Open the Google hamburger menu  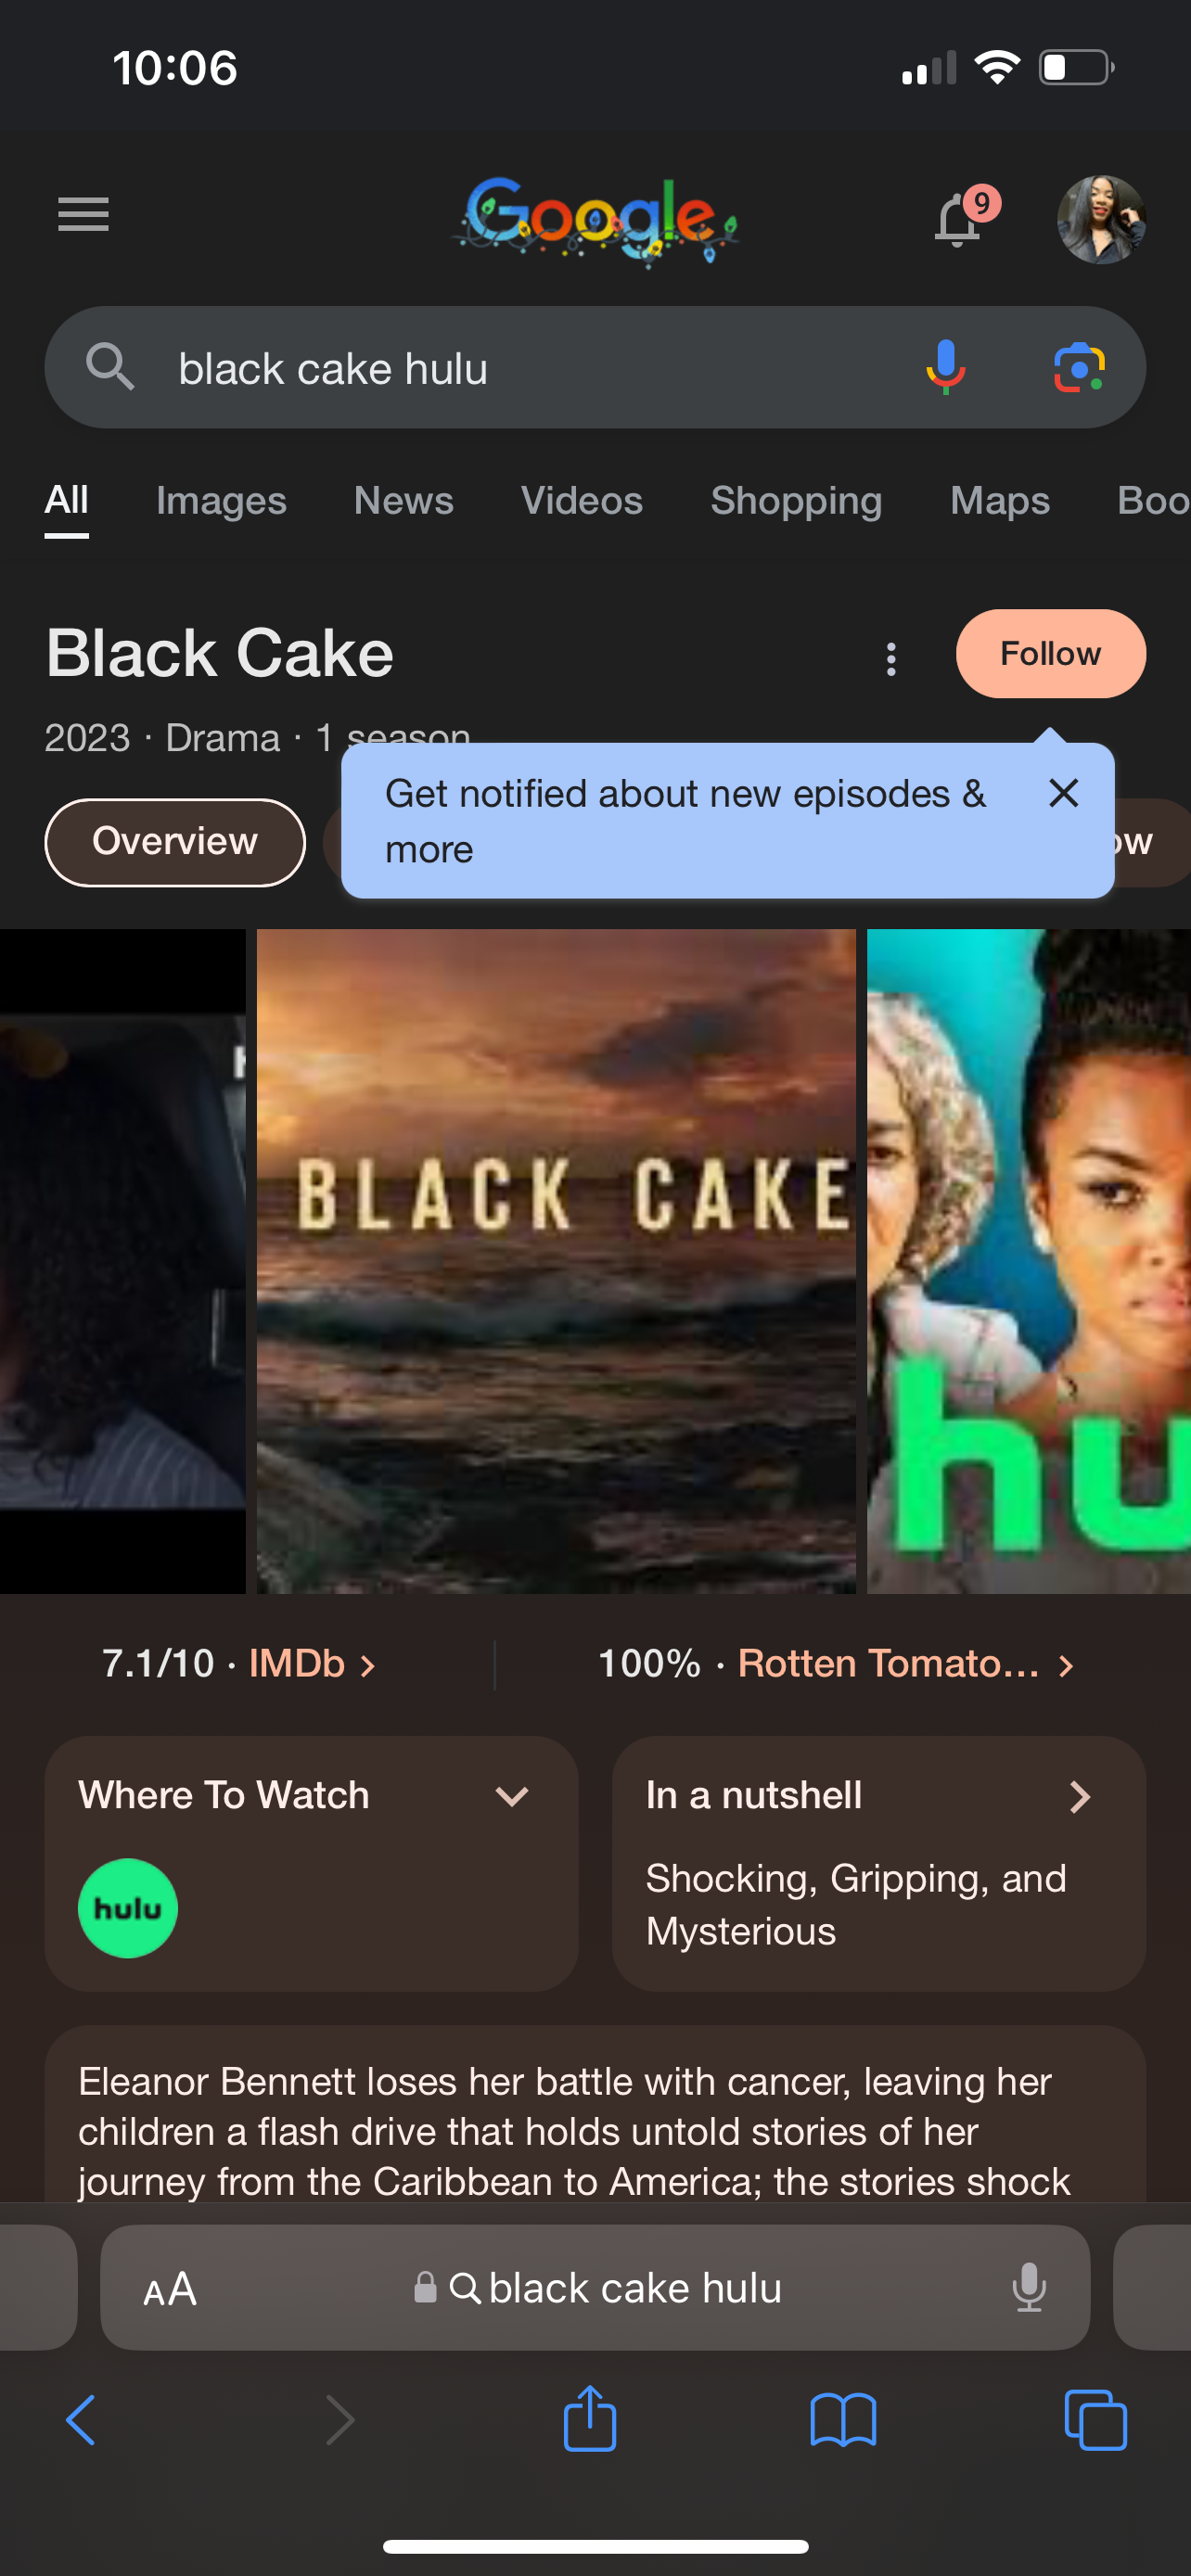tap(83, 214)
